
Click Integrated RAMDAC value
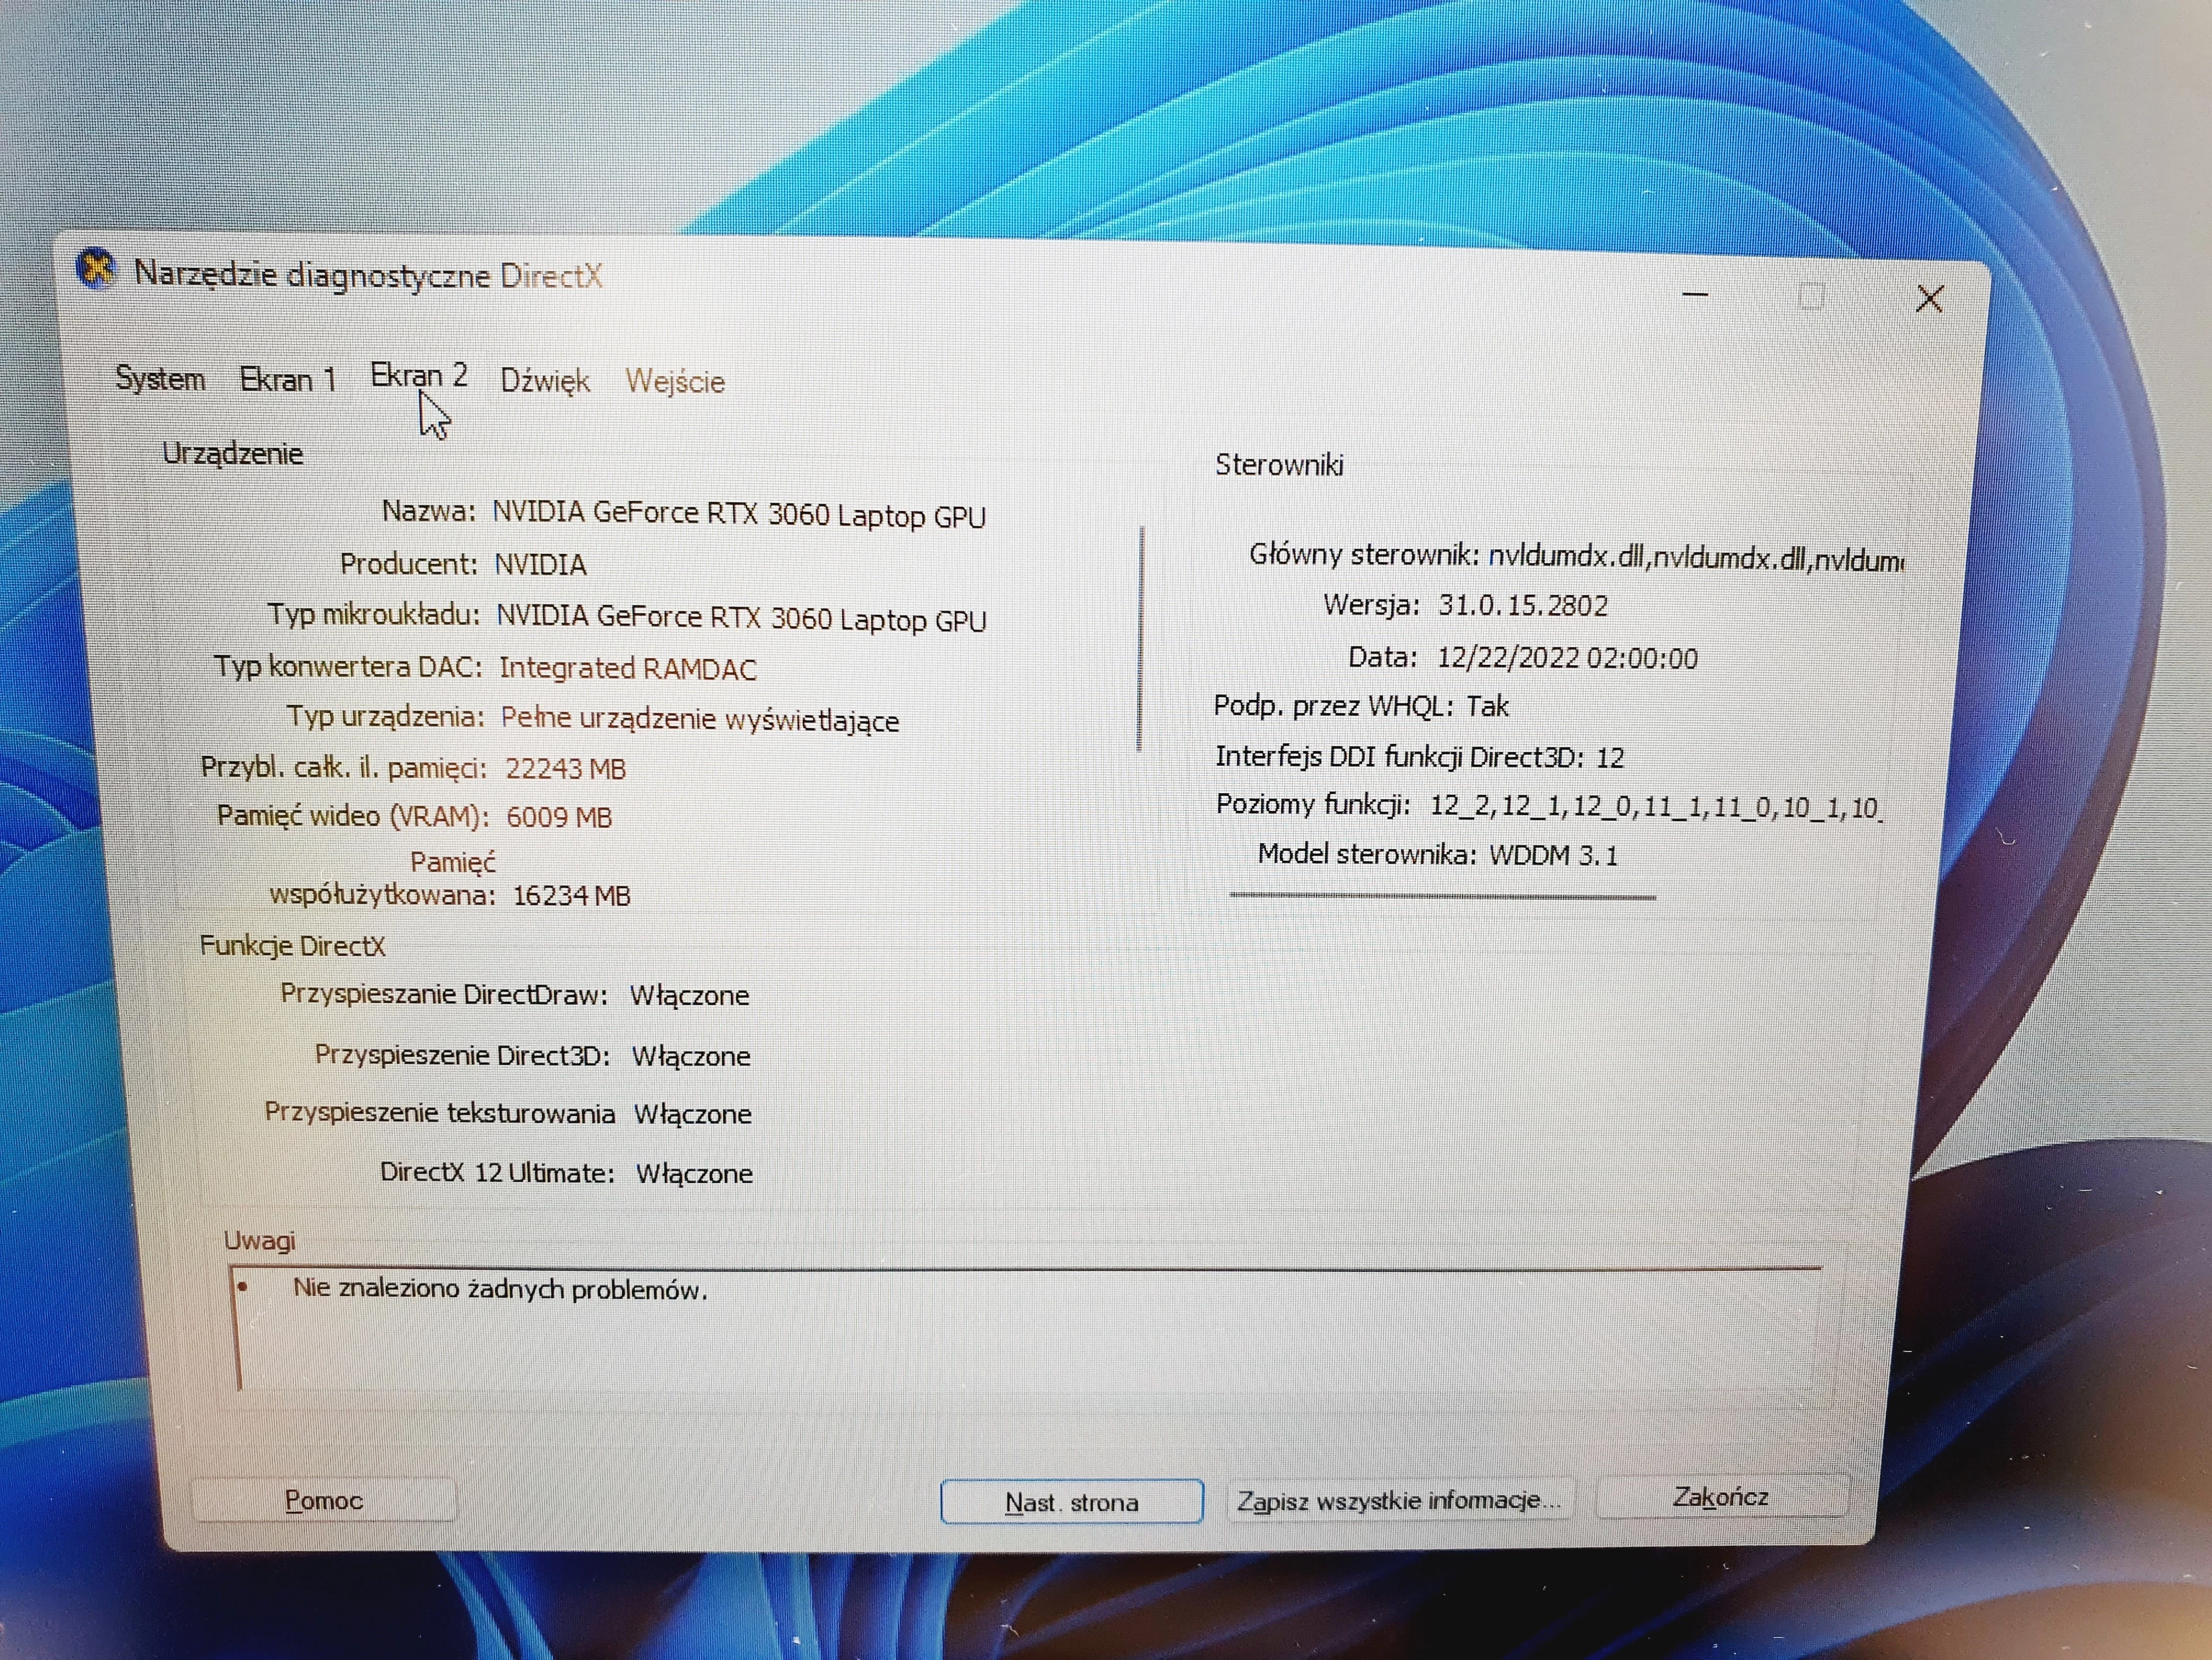tap(628, 668)
